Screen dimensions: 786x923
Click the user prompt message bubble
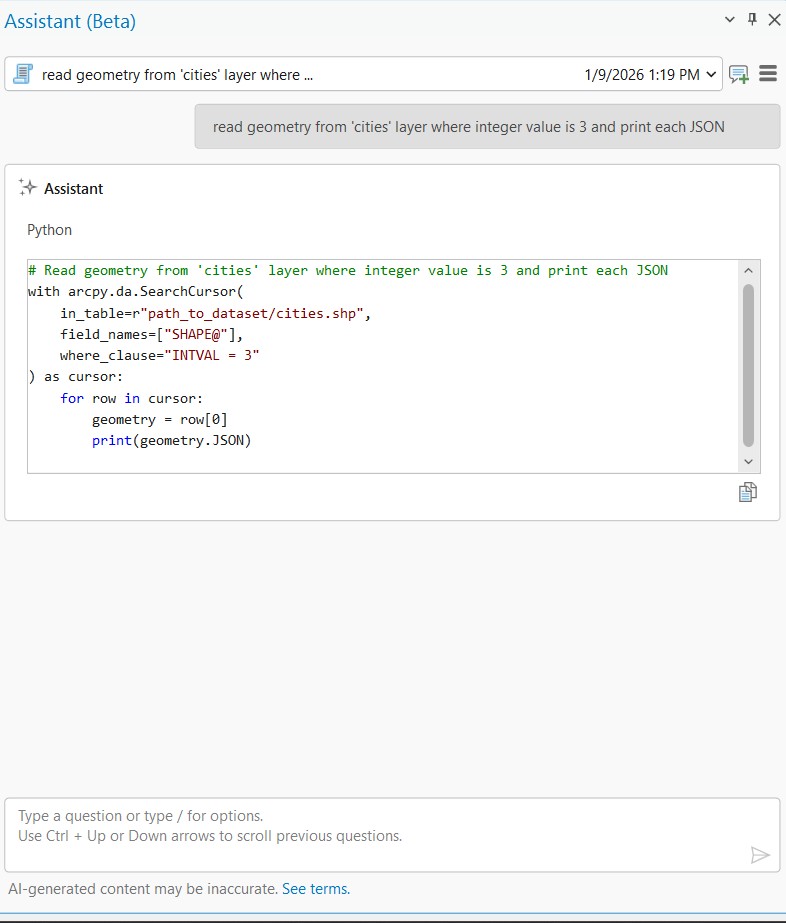click(x=487, y=127)
